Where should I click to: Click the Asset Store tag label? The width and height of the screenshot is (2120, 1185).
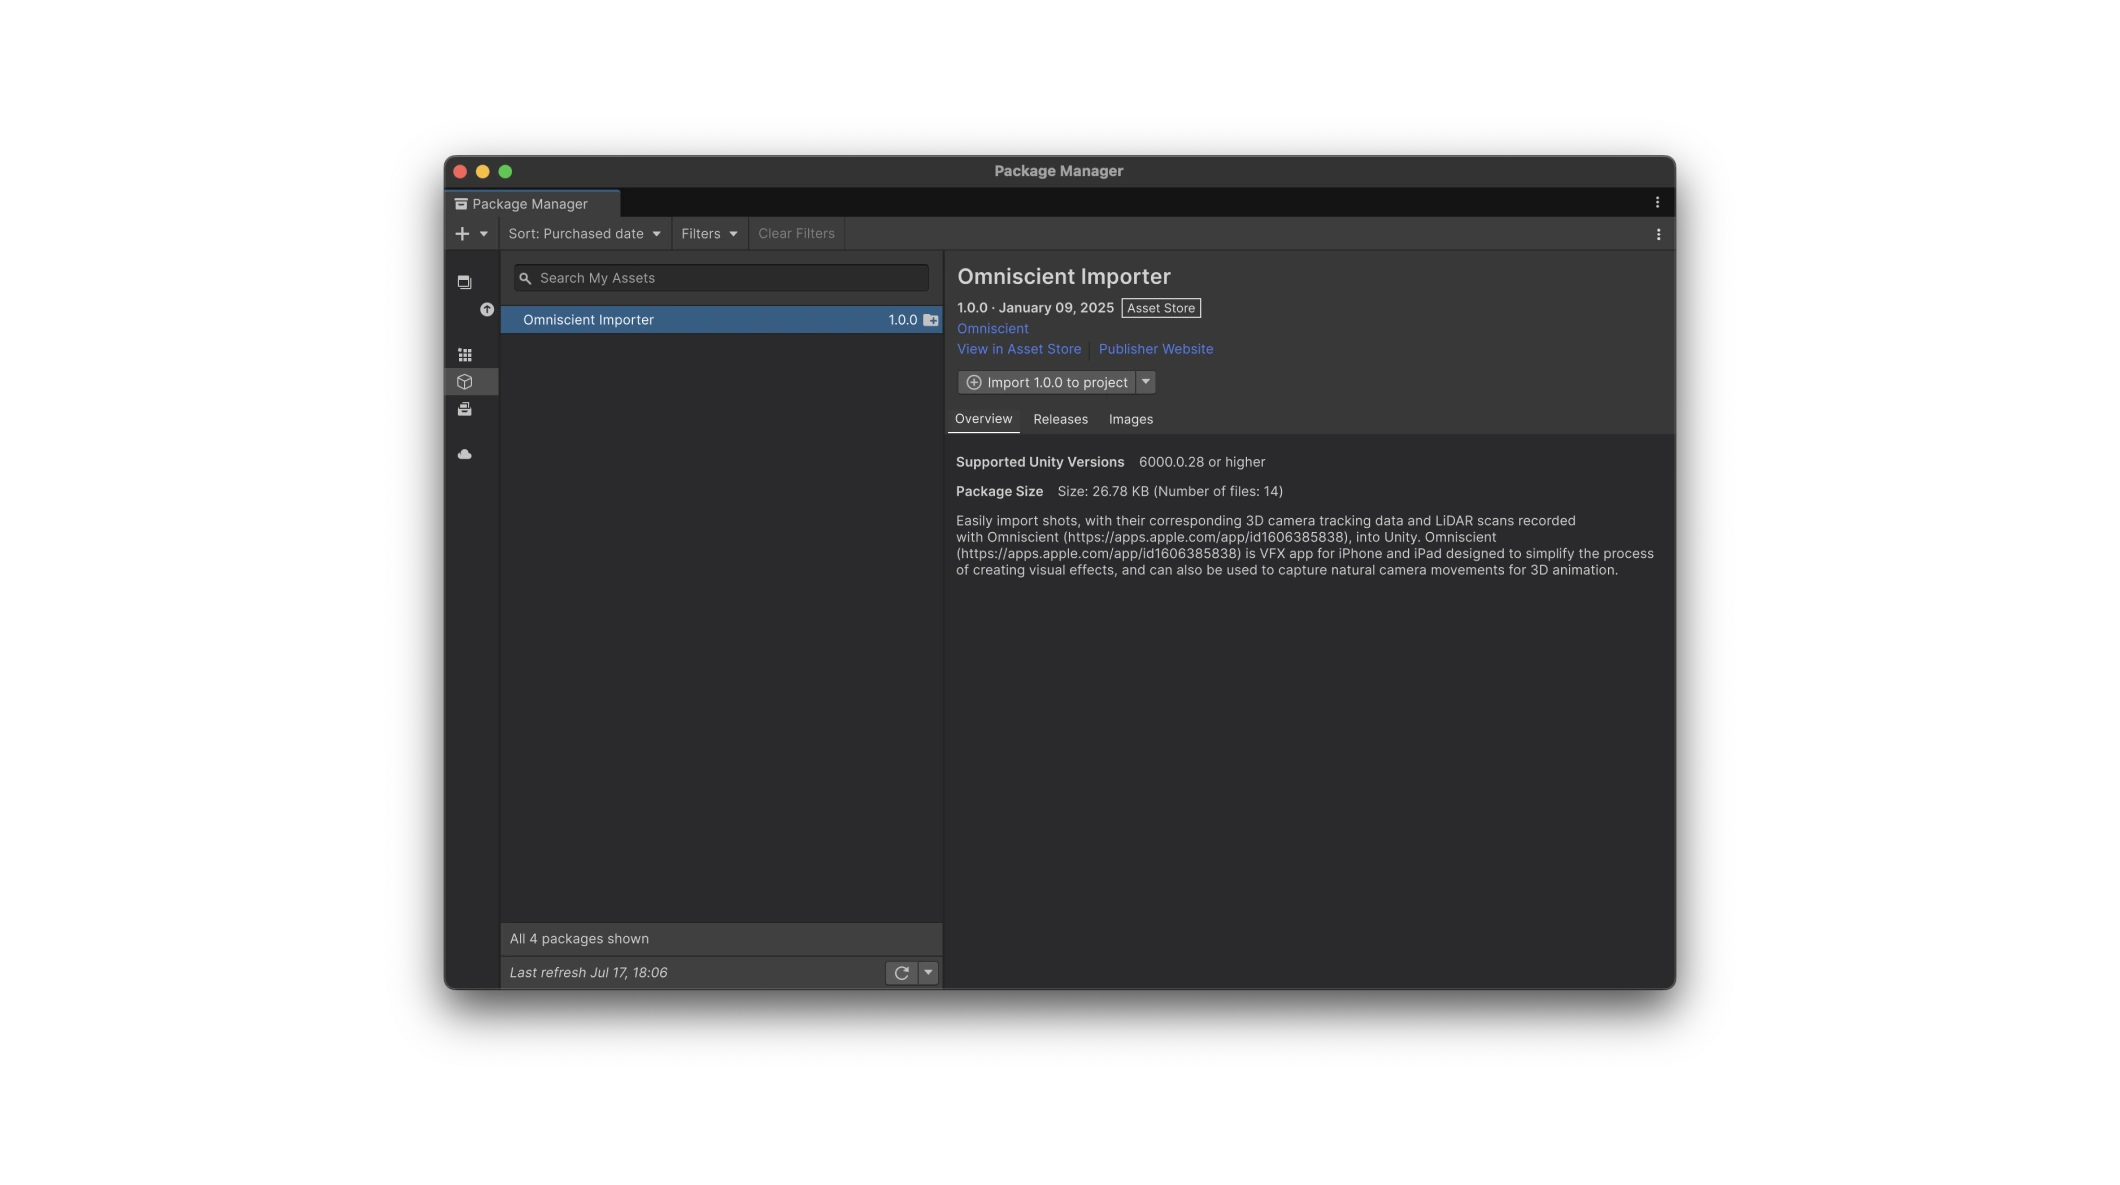(x=1161, y=308)
